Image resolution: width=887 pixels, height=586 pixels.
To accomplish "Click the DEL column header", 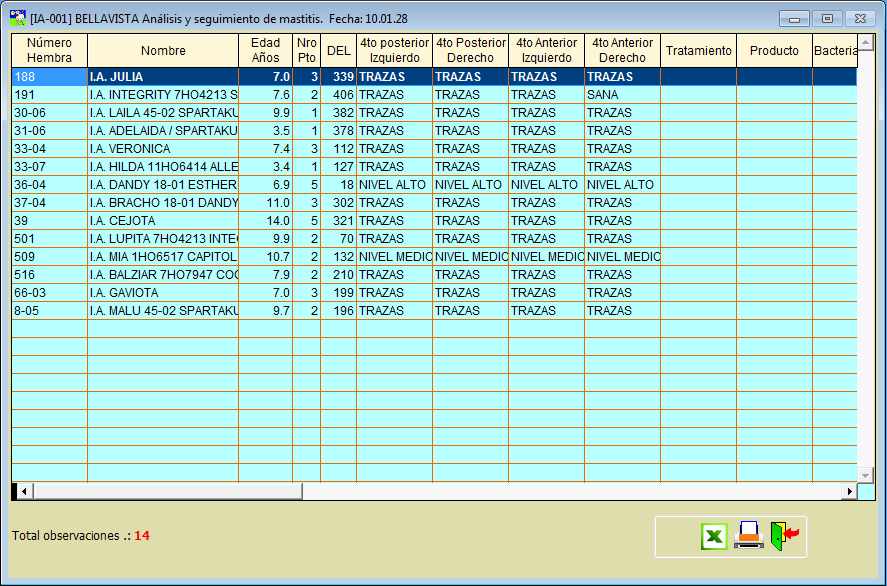I will (338, 51).
